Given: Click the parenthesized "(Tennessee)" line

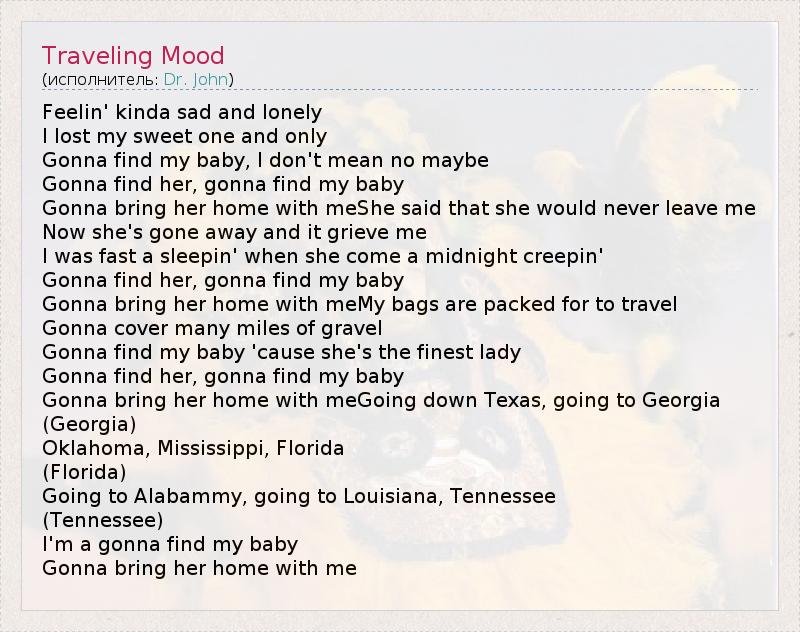Looking at the screenshot, I should (103, 520).
